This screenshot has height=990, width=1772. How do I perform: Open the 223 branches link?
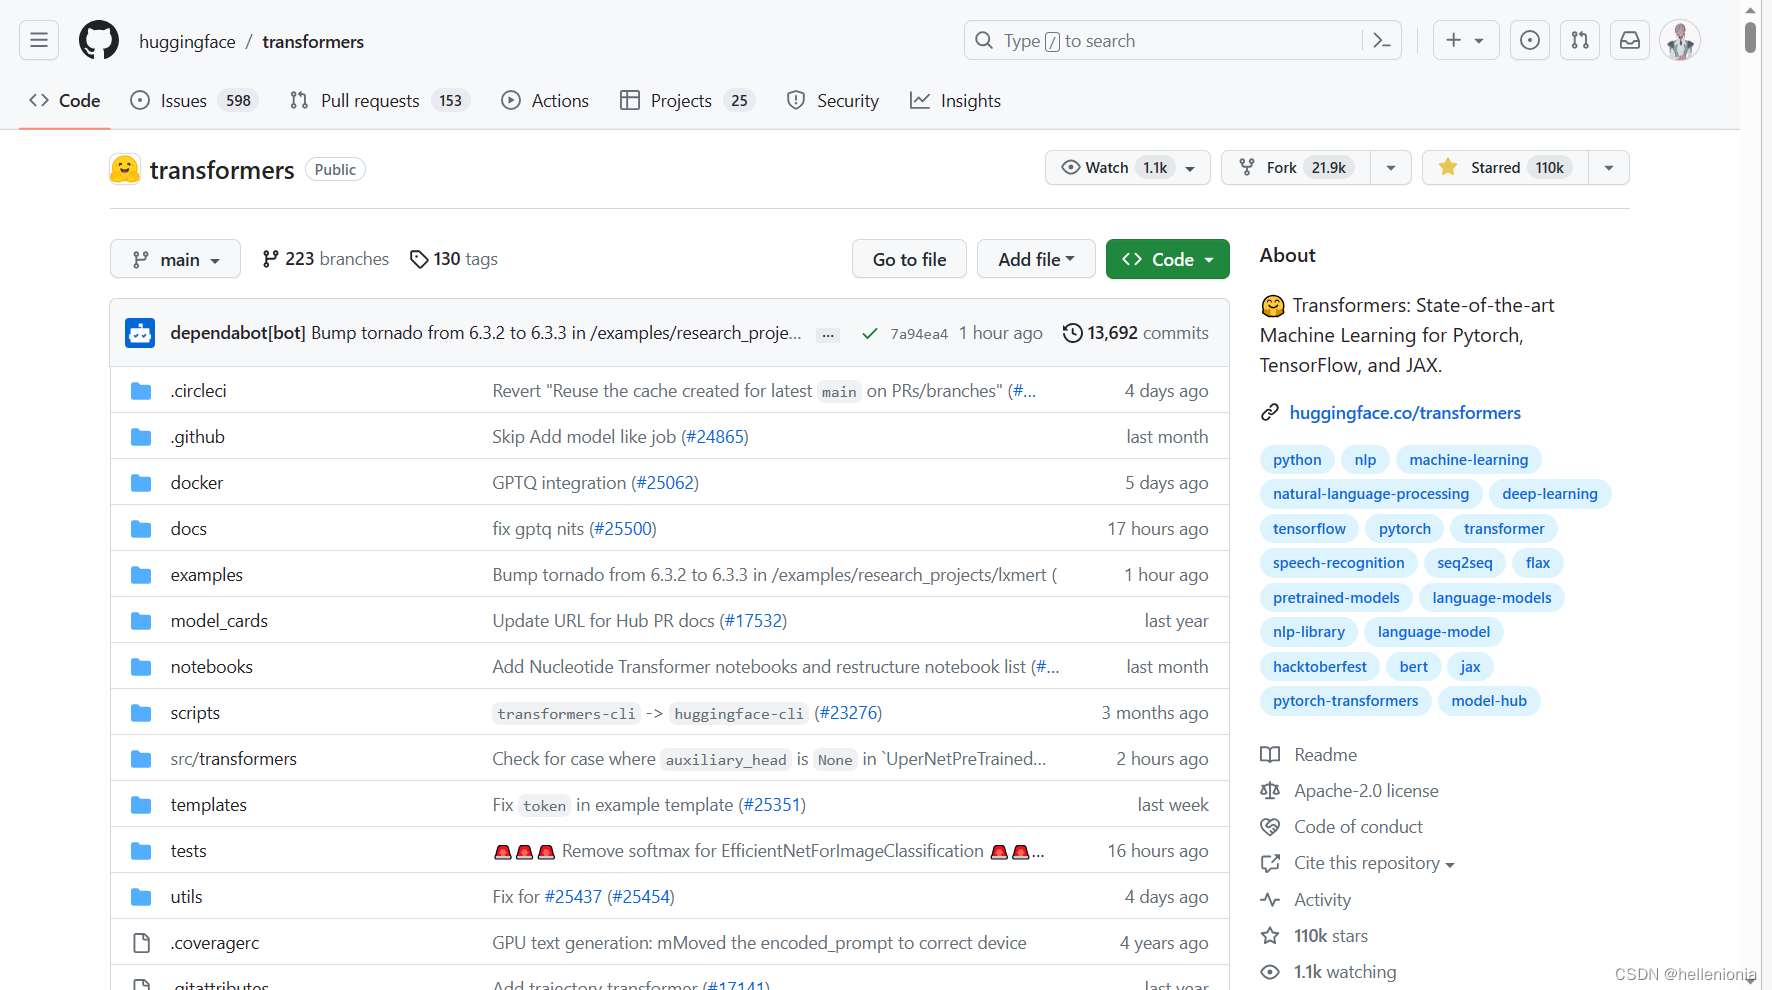326,259
